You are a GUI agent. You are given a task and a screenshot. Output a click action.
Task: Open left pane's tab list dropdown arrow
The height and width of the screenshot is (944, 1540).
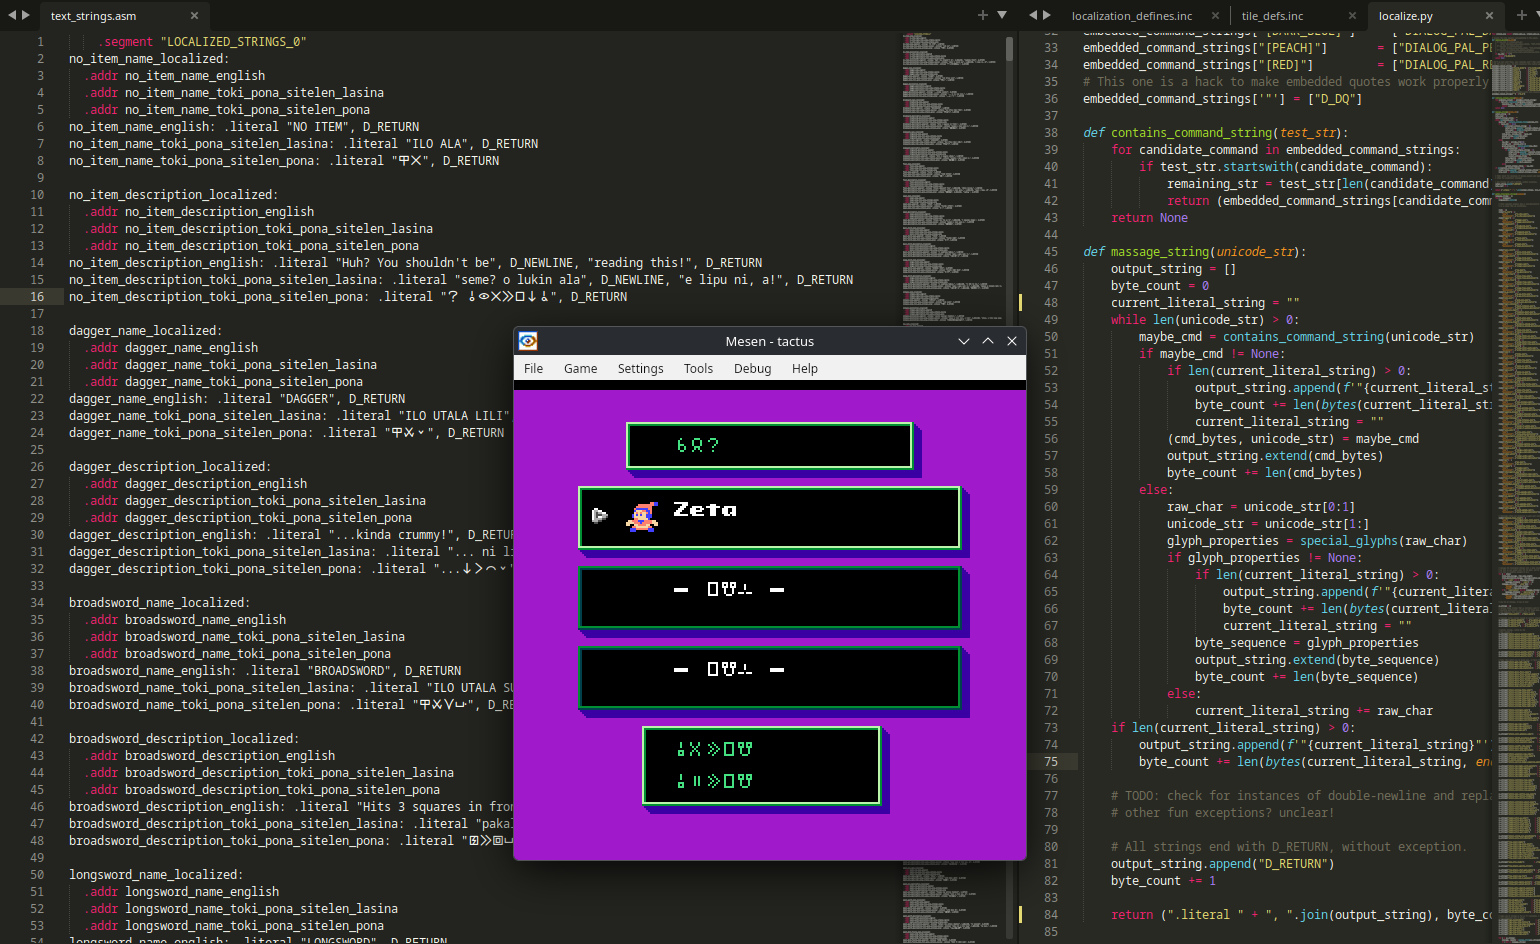(x=1002, y=15)
